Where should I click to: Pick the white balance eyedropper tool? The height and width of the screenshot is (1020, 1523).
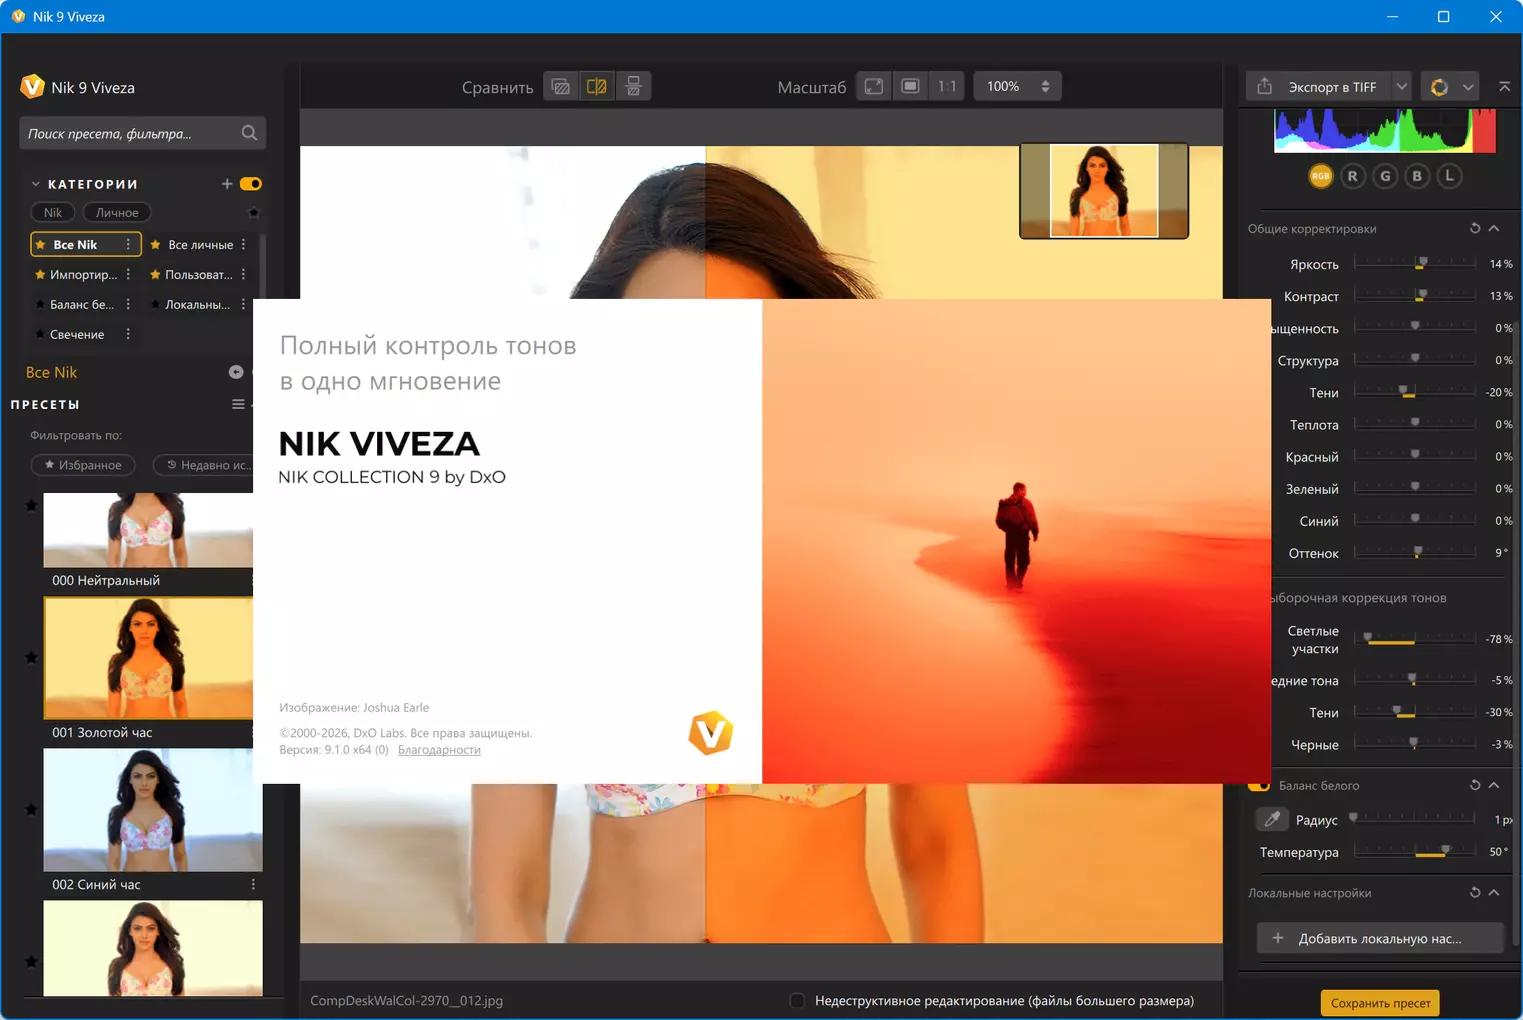pyautogui.click(x=1272, y=820)
